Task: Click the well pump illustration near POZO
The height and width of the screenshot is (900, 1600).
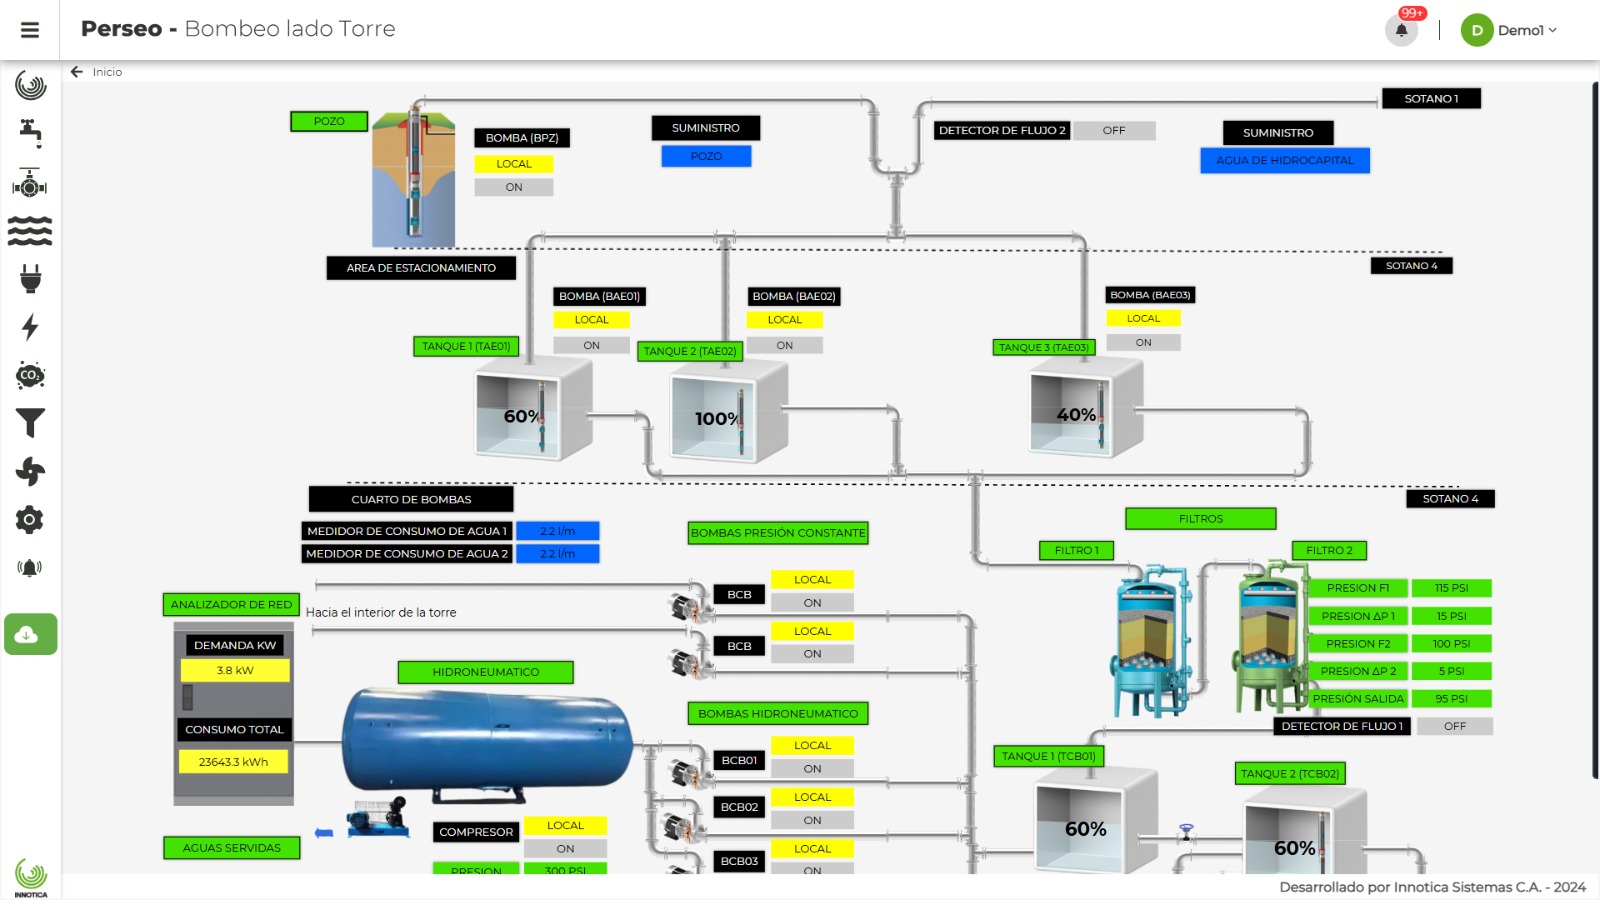Action: [x=414, y=176]
